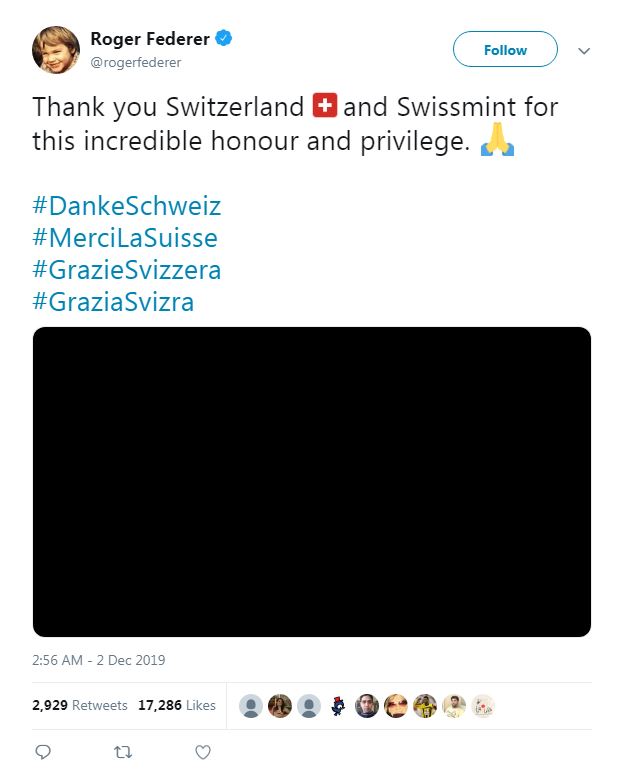The height and width of the screenshot is (784, 617).
Task: Open the #MerciLaSuisse hashtag
Action: tap(125, 238)
